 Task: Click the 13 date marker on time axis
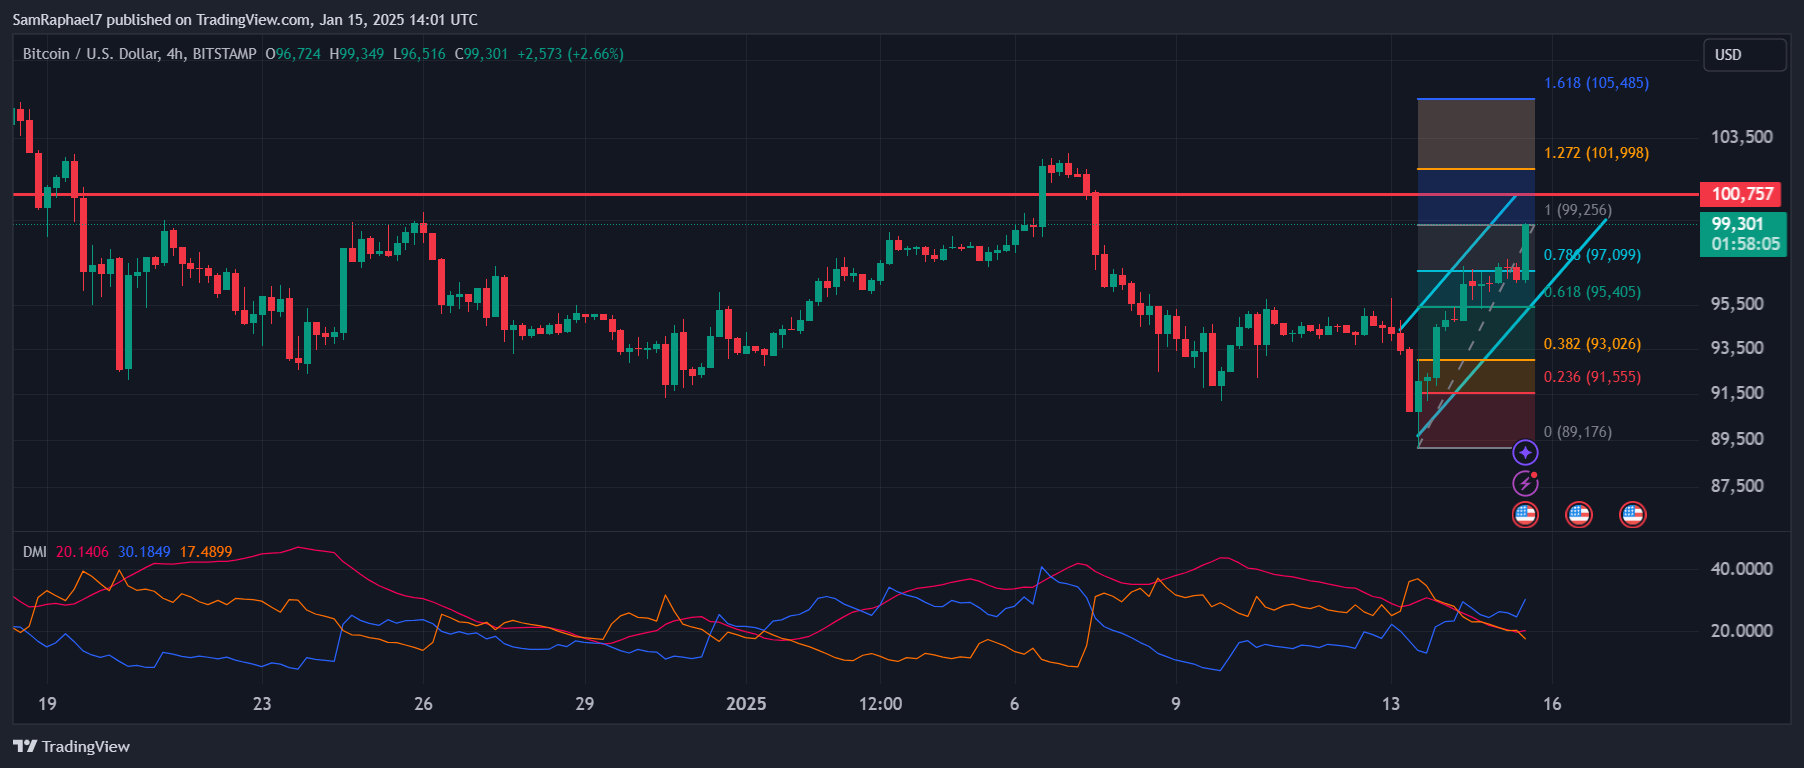[1390, 704]
